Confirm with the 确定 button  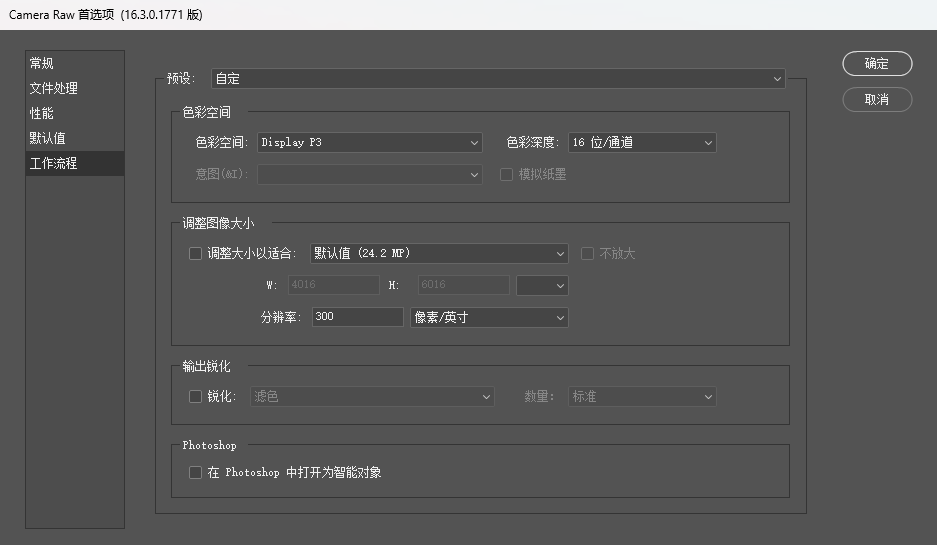click(877, 63)
